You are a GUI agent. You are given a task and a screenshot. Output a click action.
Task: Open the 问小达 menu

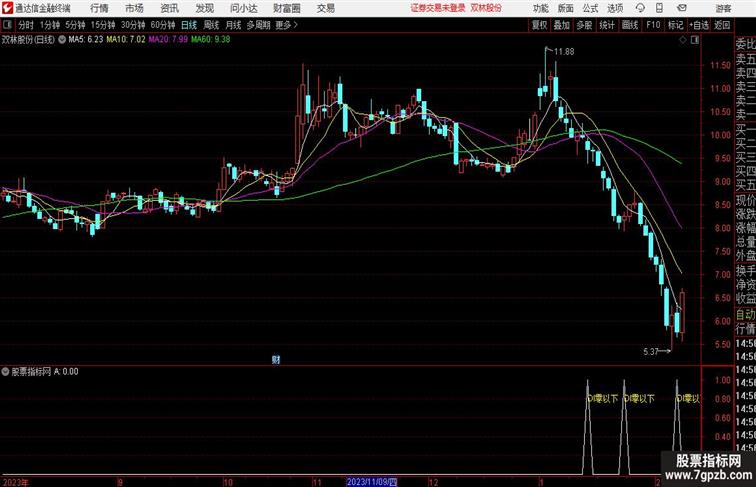click(243, 8)
